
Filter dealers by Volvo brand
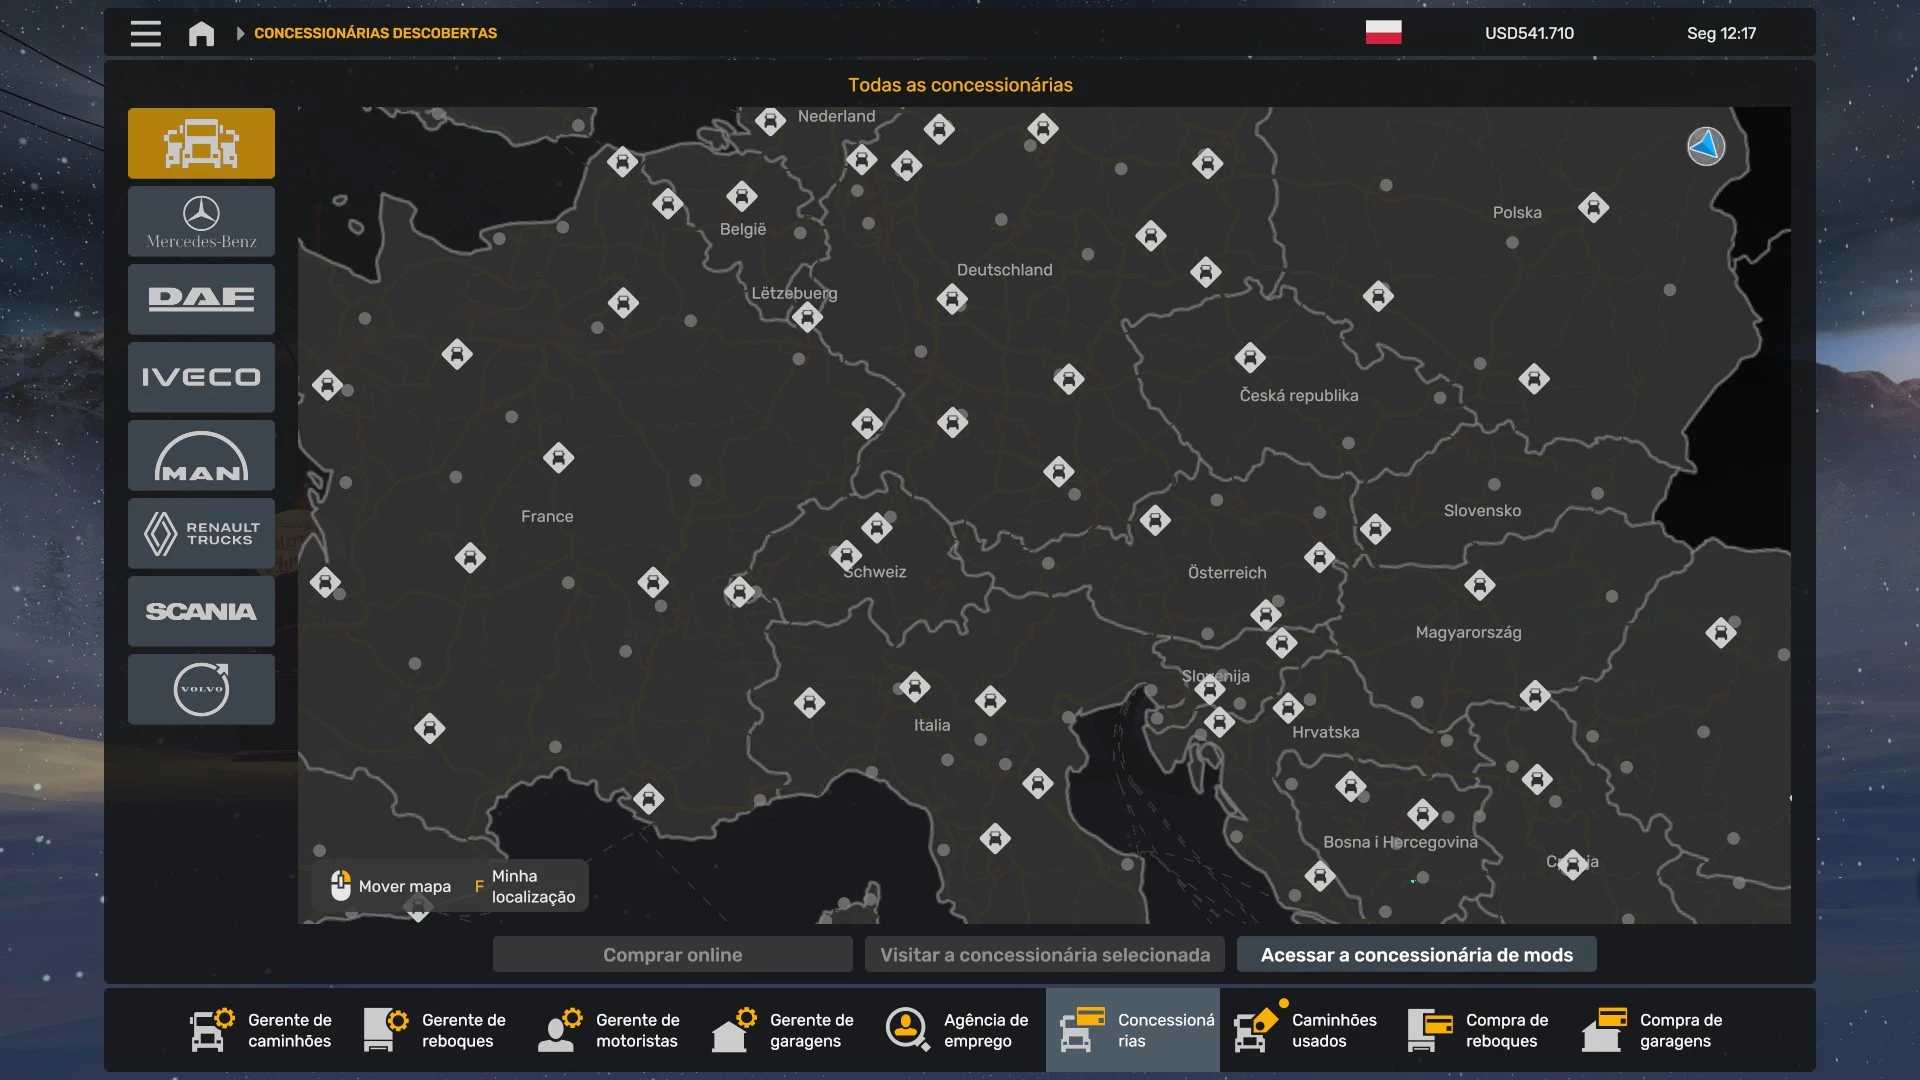point(201,689)
